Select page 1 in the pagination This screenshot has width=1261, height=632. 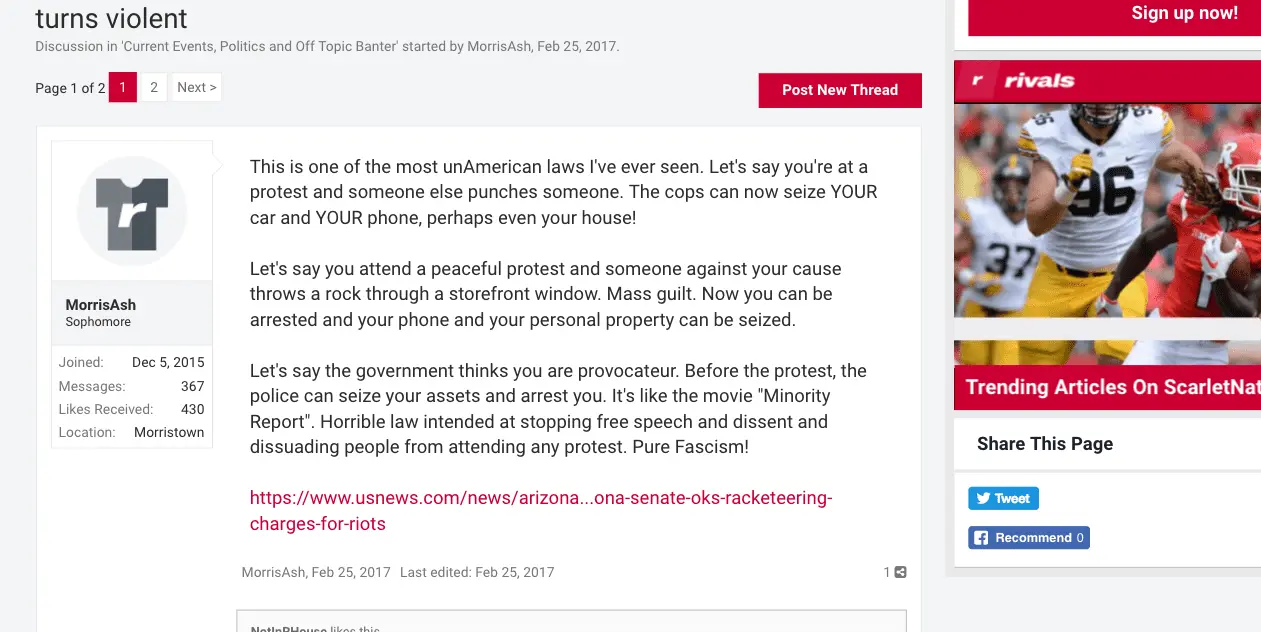pyautogui.click(x=123, y=88)
